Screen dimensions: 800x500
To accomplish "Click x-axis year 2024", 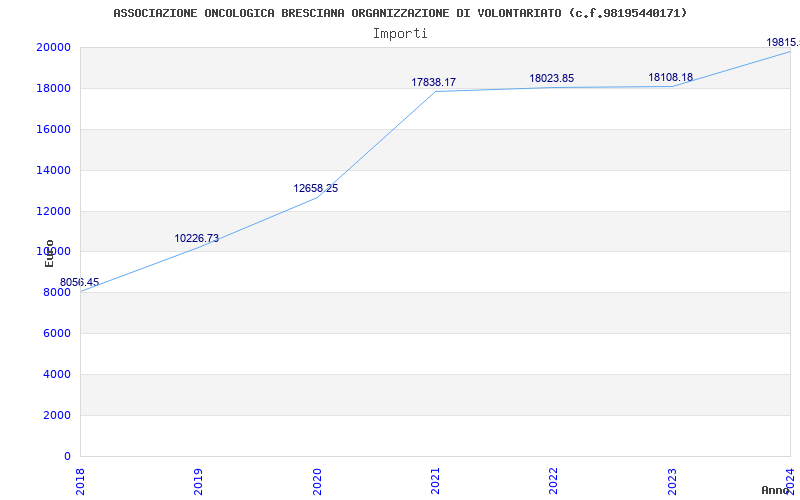I will pos(790,481).
